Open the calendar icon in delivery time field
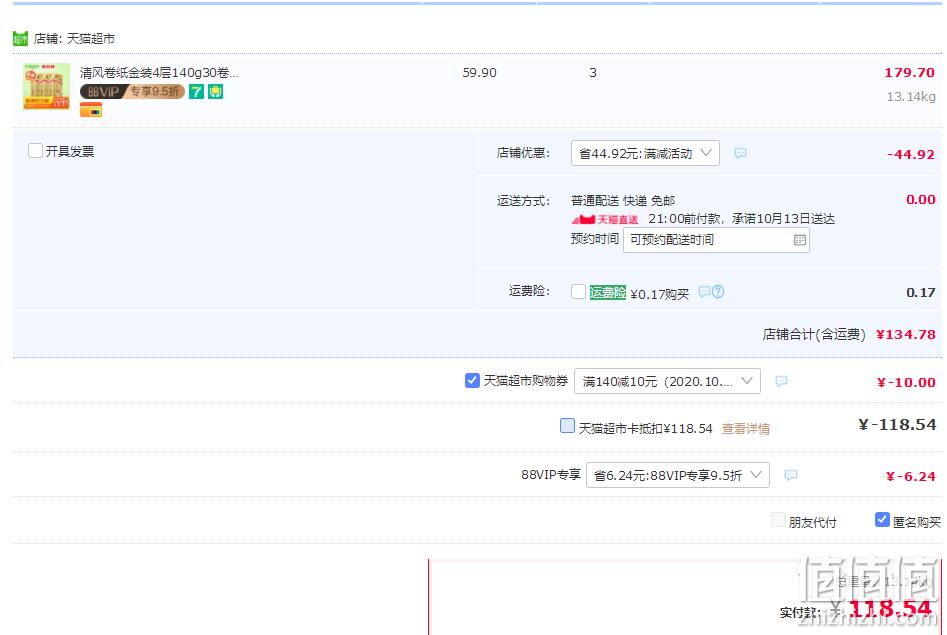This screenshot has width=947, height=635. click(800, 240)
